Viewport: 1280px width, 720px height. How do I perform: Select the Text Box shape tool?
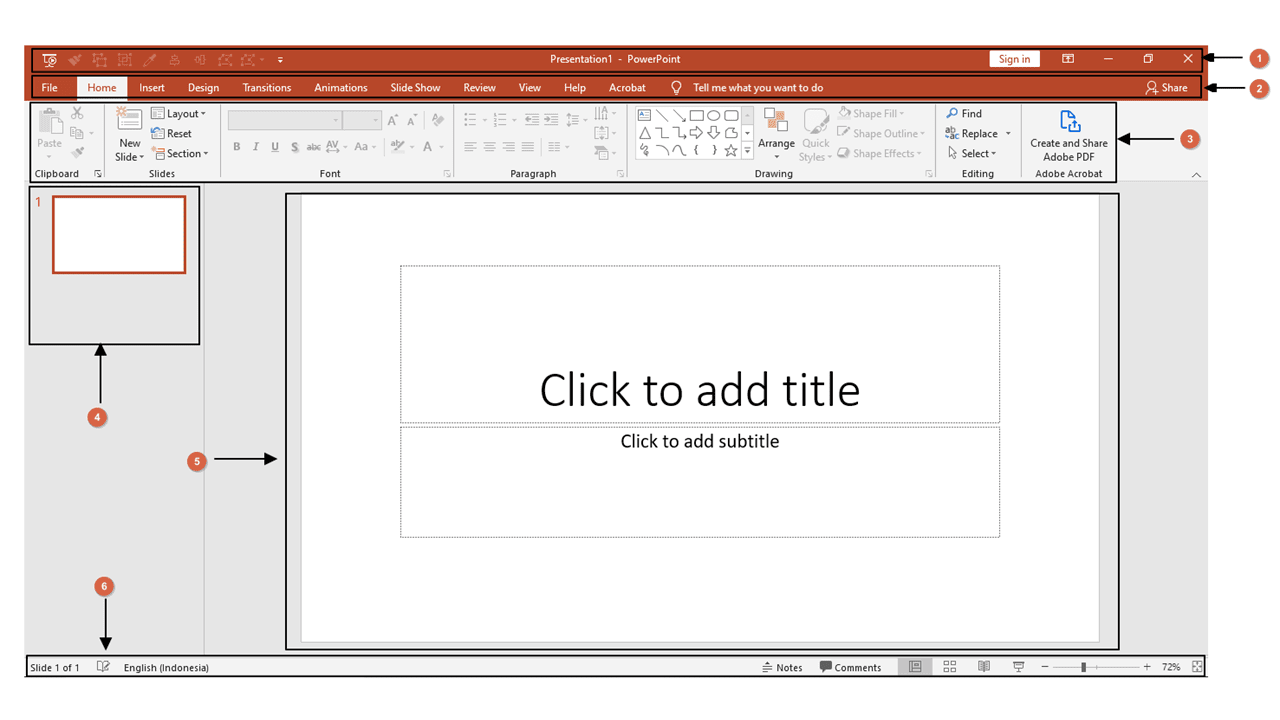click(644, 115)
